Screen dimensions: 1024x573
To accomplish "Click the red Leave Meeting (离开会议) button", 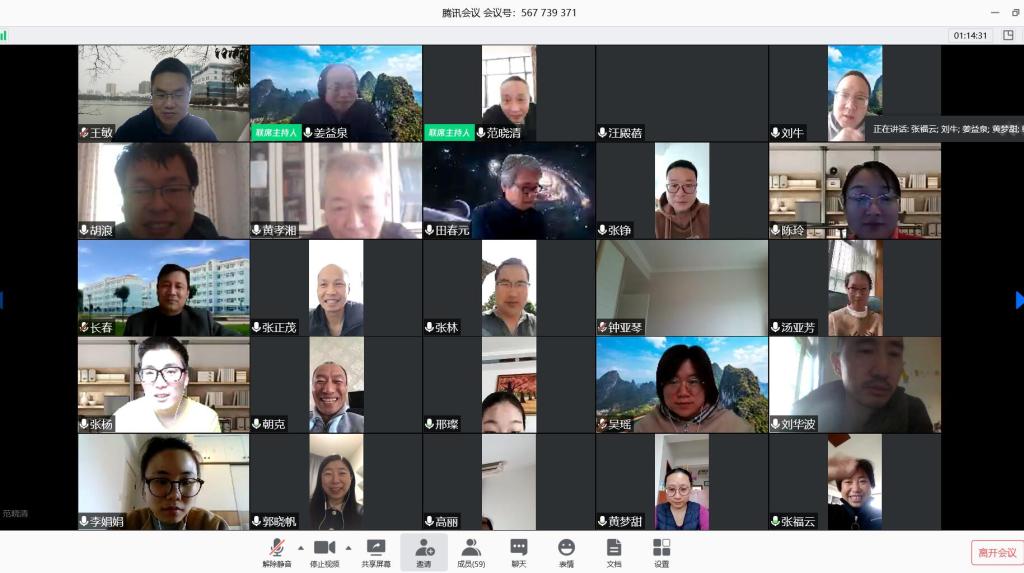I will [x=996, y=553].
